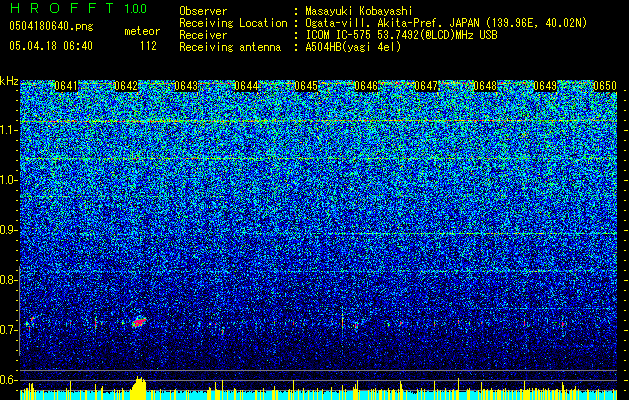The height and width of the screenshot is (400, 629).
Task: Click the HROFFT program title
Action: click(62, 8)
